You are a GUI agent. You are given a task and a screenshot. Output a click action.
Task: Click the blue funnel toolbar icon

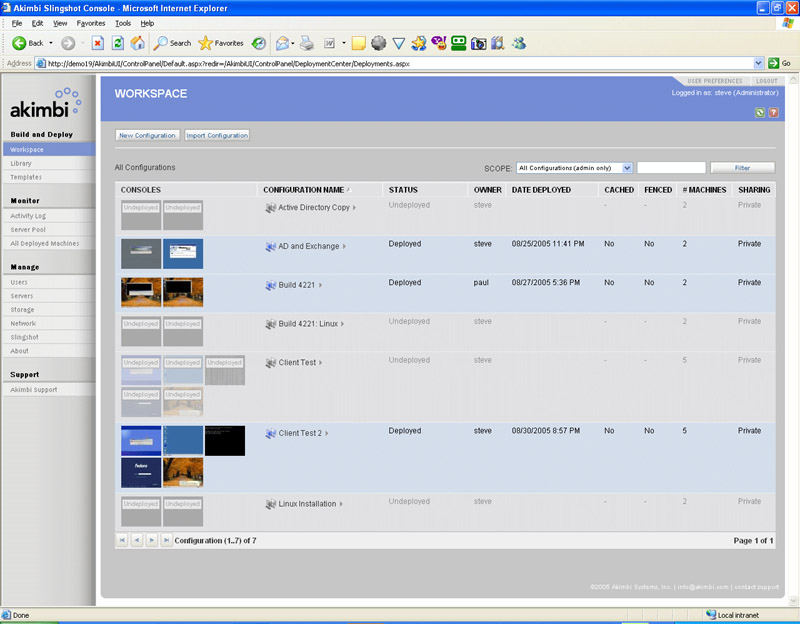click(398, 43)
